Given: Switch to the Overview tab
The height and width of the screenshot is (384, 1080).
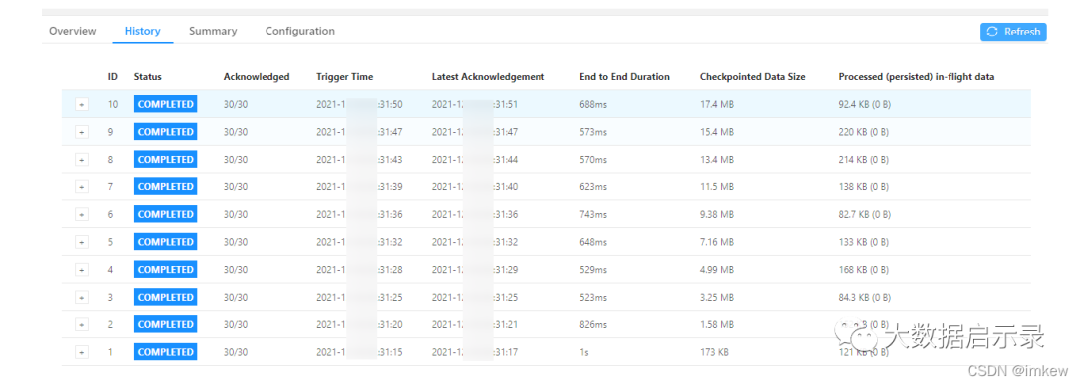Looking at the screenshot, I should [73, 31].
